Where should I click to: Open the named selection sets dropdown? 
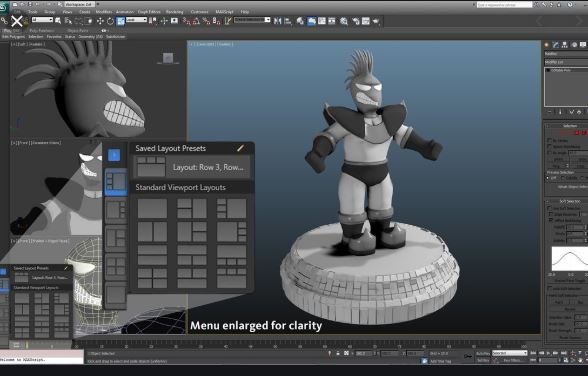point(252,20)
